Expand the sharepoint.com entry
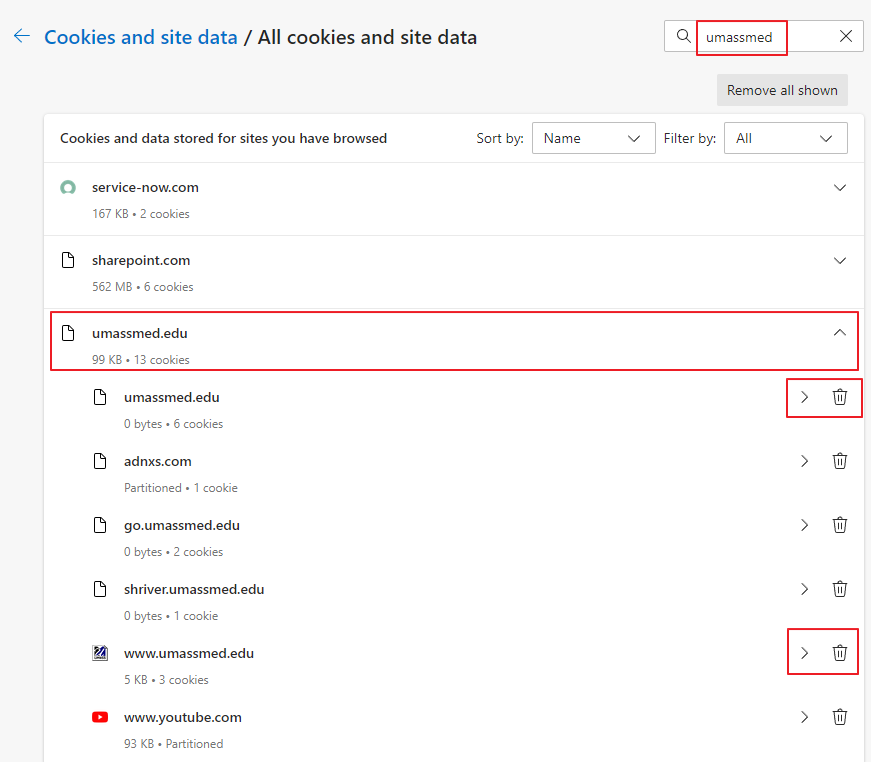The image size is (871, 762). [840, 261]
